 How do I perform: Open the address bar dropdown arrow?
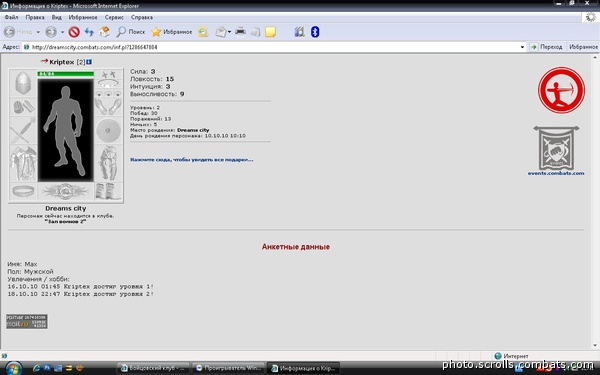pyautogui.click(x=522, y=47)
